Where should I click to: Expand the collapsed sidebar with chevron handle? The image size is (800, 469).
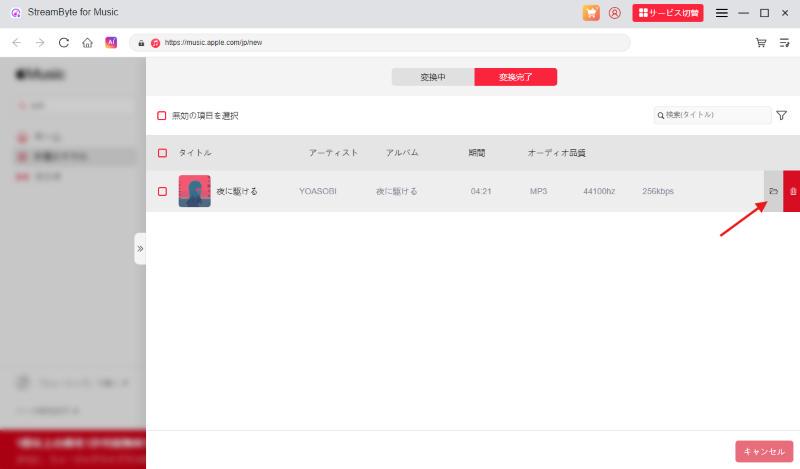140,248
